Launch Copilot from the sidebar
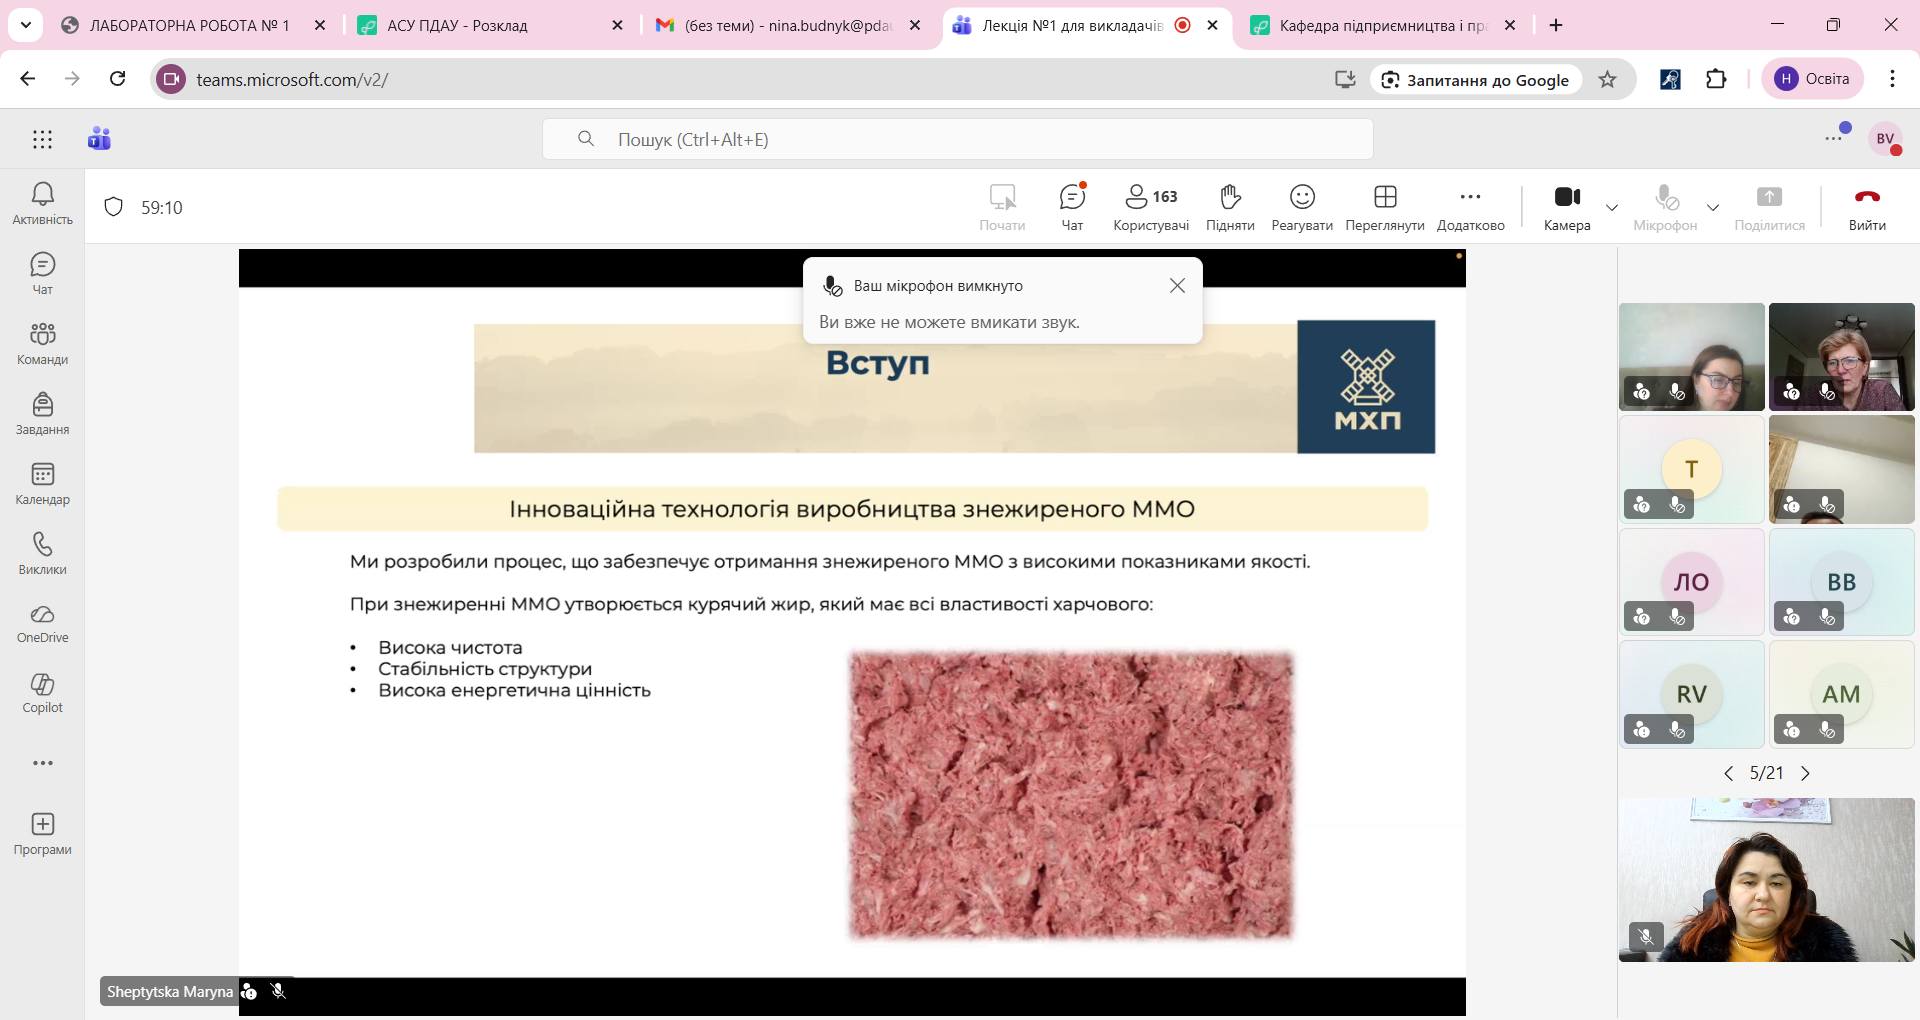The height and width of the screenshot is (1020, 1920). point(42,693)
